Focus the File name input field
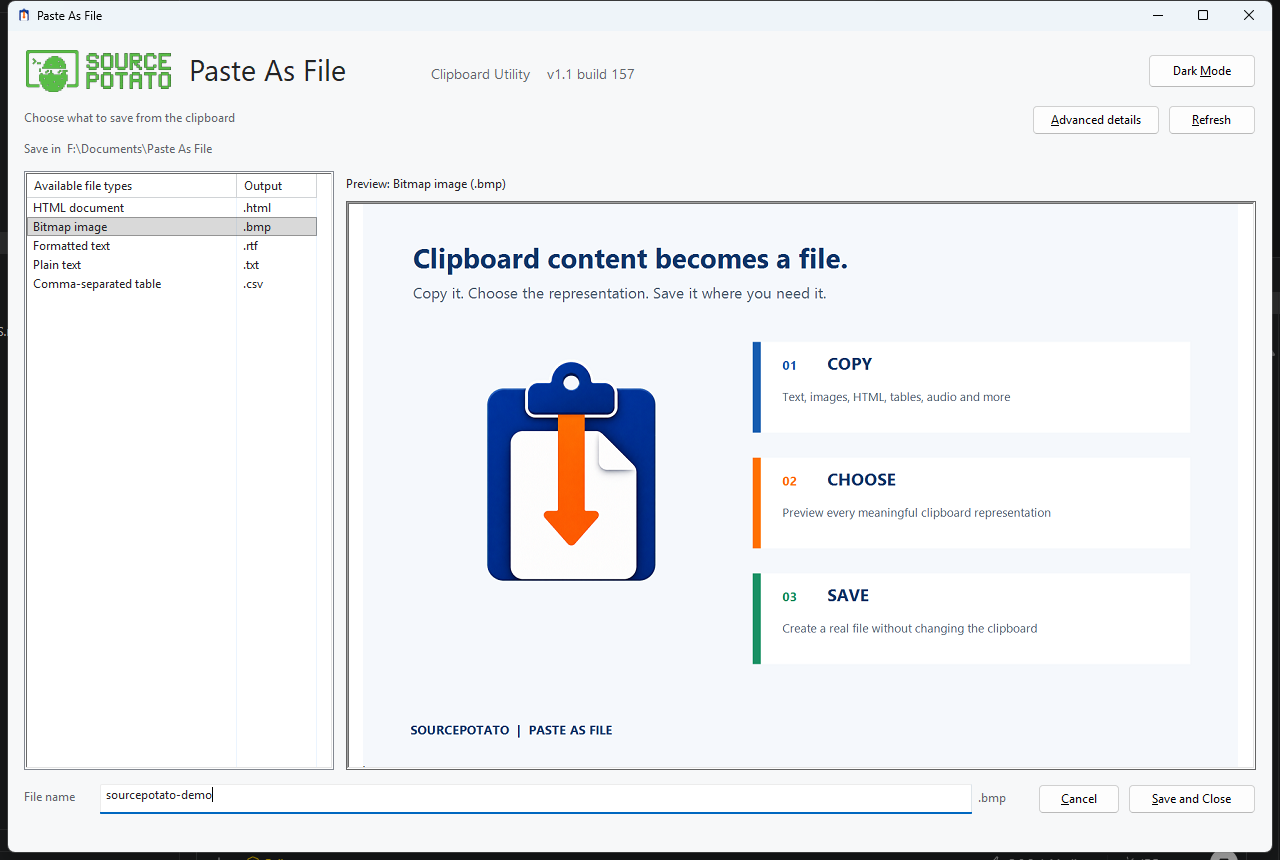The height and width of the screenshot is (860, 1280). coord(535,797)
